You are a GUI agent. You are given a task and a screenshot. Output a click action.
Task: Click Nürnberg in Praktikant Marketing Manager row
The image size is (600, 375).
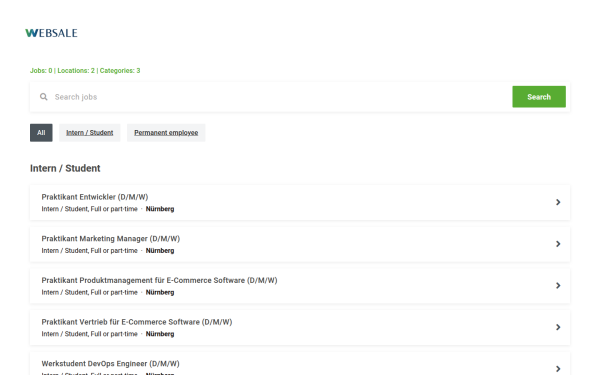tap(160, 251)
